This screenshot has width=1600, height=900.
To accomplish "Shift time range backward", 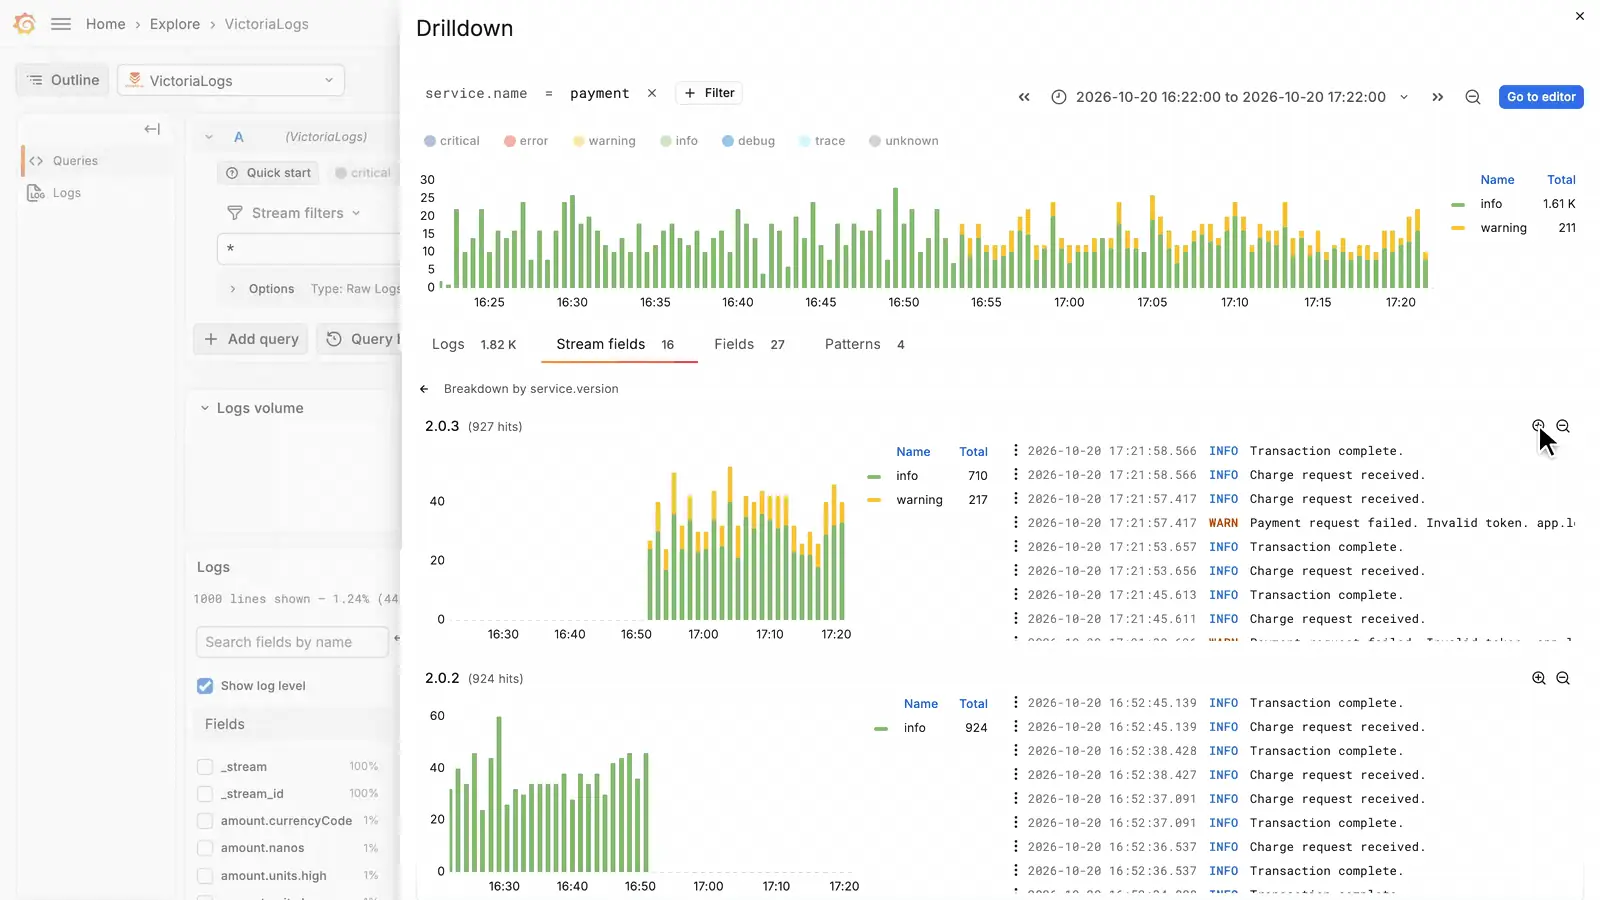I will point(1024,97).
